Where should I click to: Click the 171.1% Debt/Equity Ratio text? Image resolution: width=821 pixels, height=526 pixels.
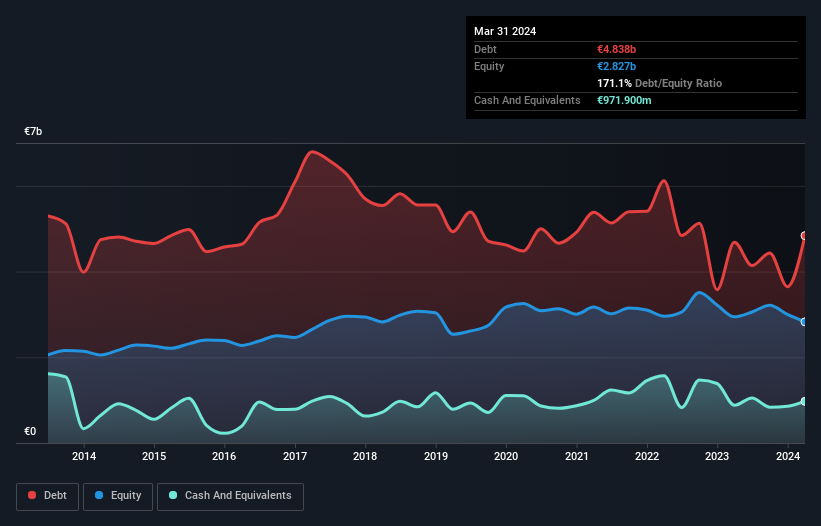659,83
